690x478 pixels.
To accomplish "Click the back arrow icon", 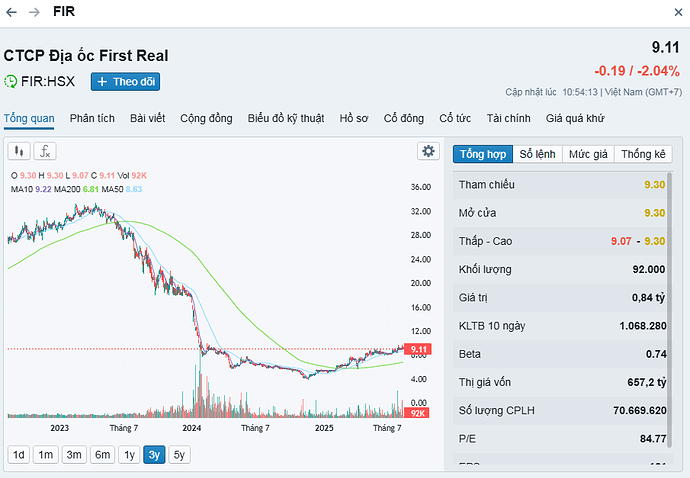I will (x=12, y=11).
